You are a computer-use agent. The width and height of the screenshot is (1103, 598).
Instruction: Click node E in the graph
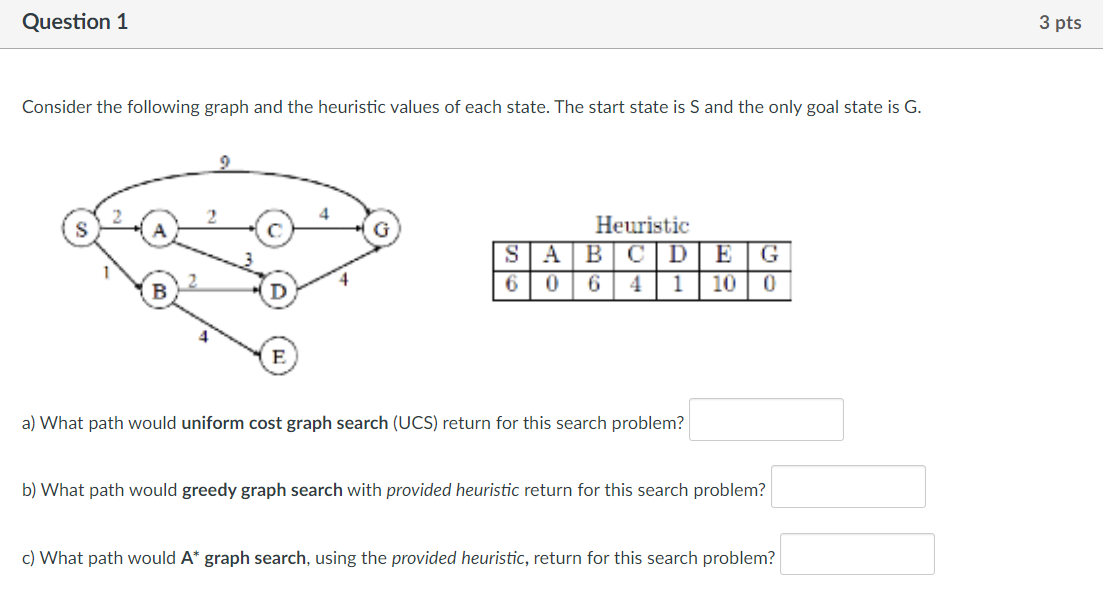279,356
